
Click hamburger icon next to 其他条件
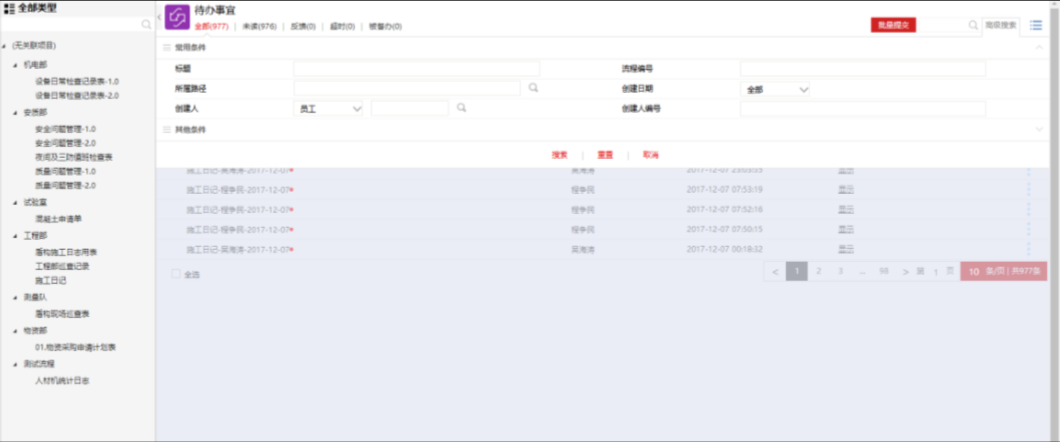click(166, 129)
